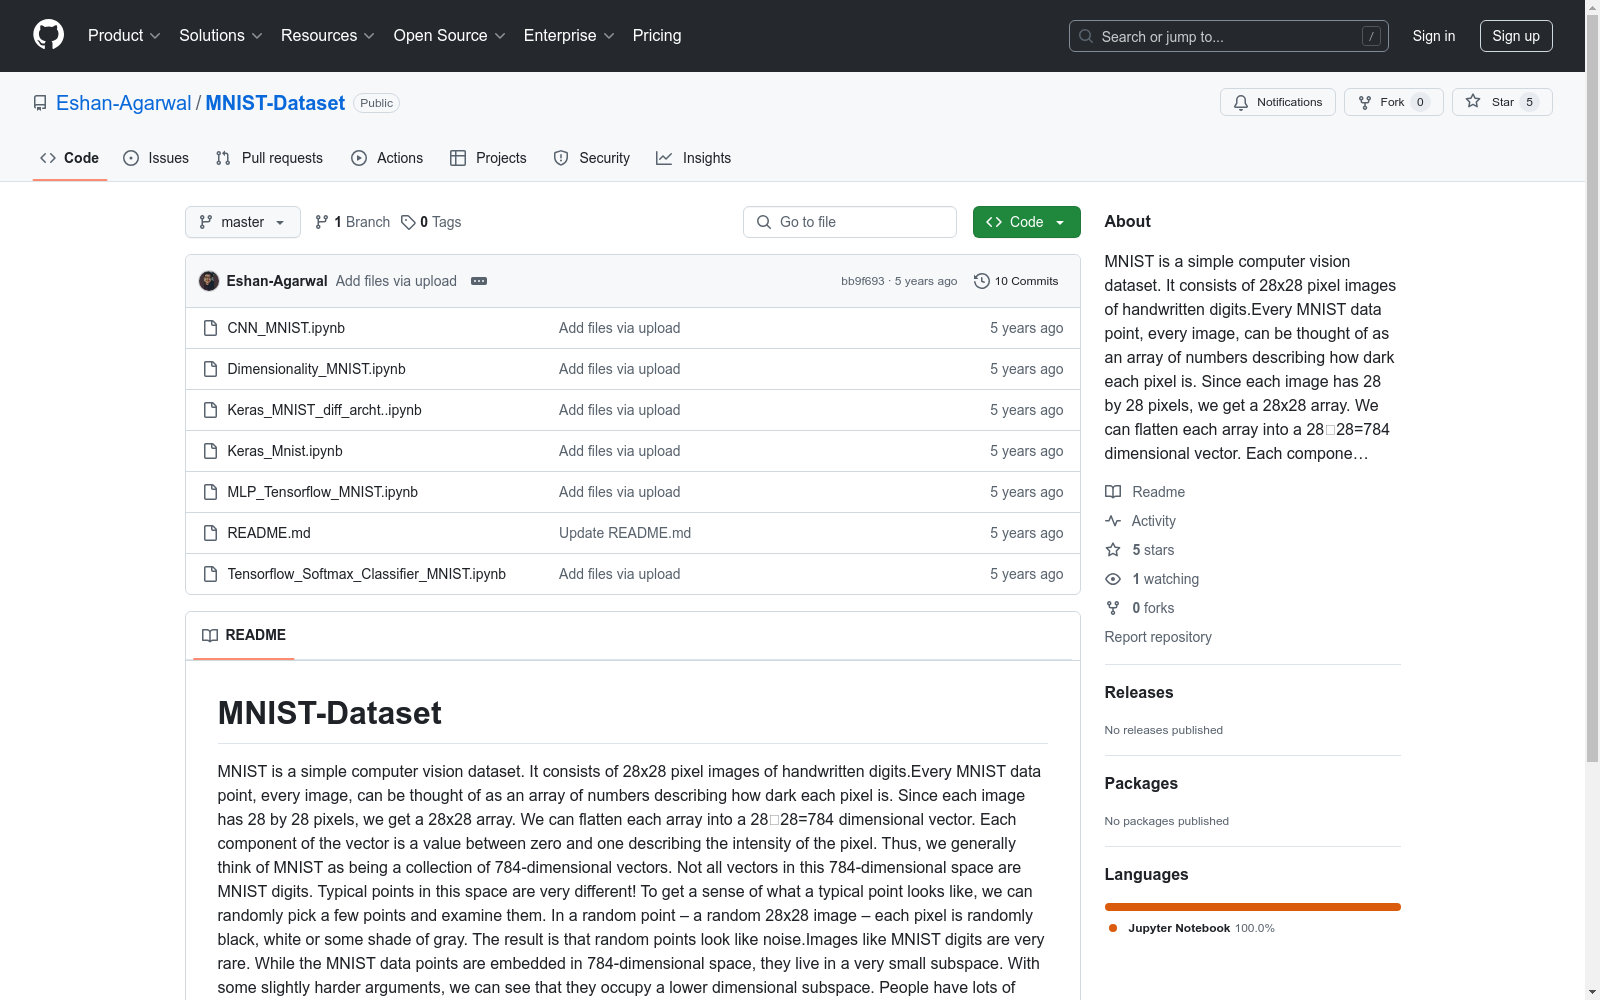
Task: Click the Readme book icon in About
Action: pos(1113,492)
